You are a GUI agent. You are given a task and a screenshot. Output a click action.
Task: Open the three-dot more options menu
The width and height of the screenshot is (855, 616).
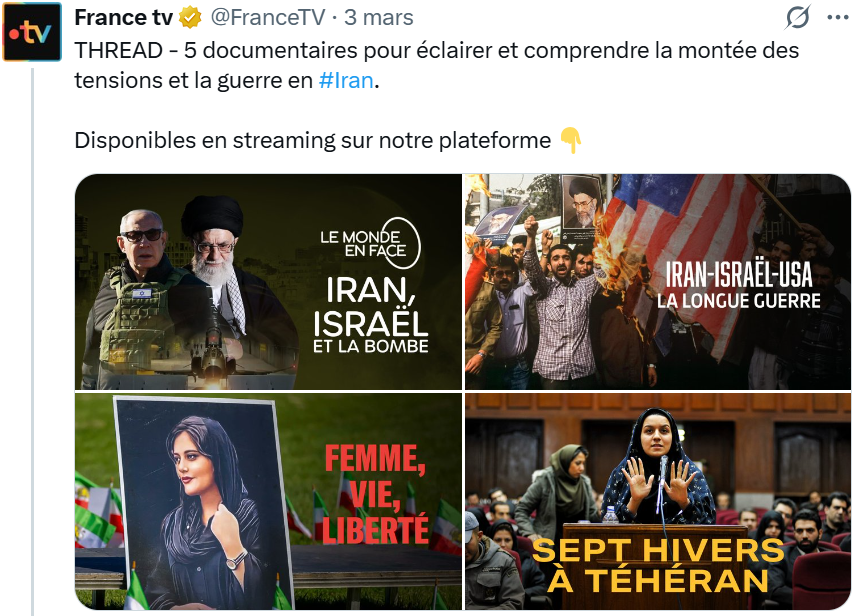click(x=838, y=17)
